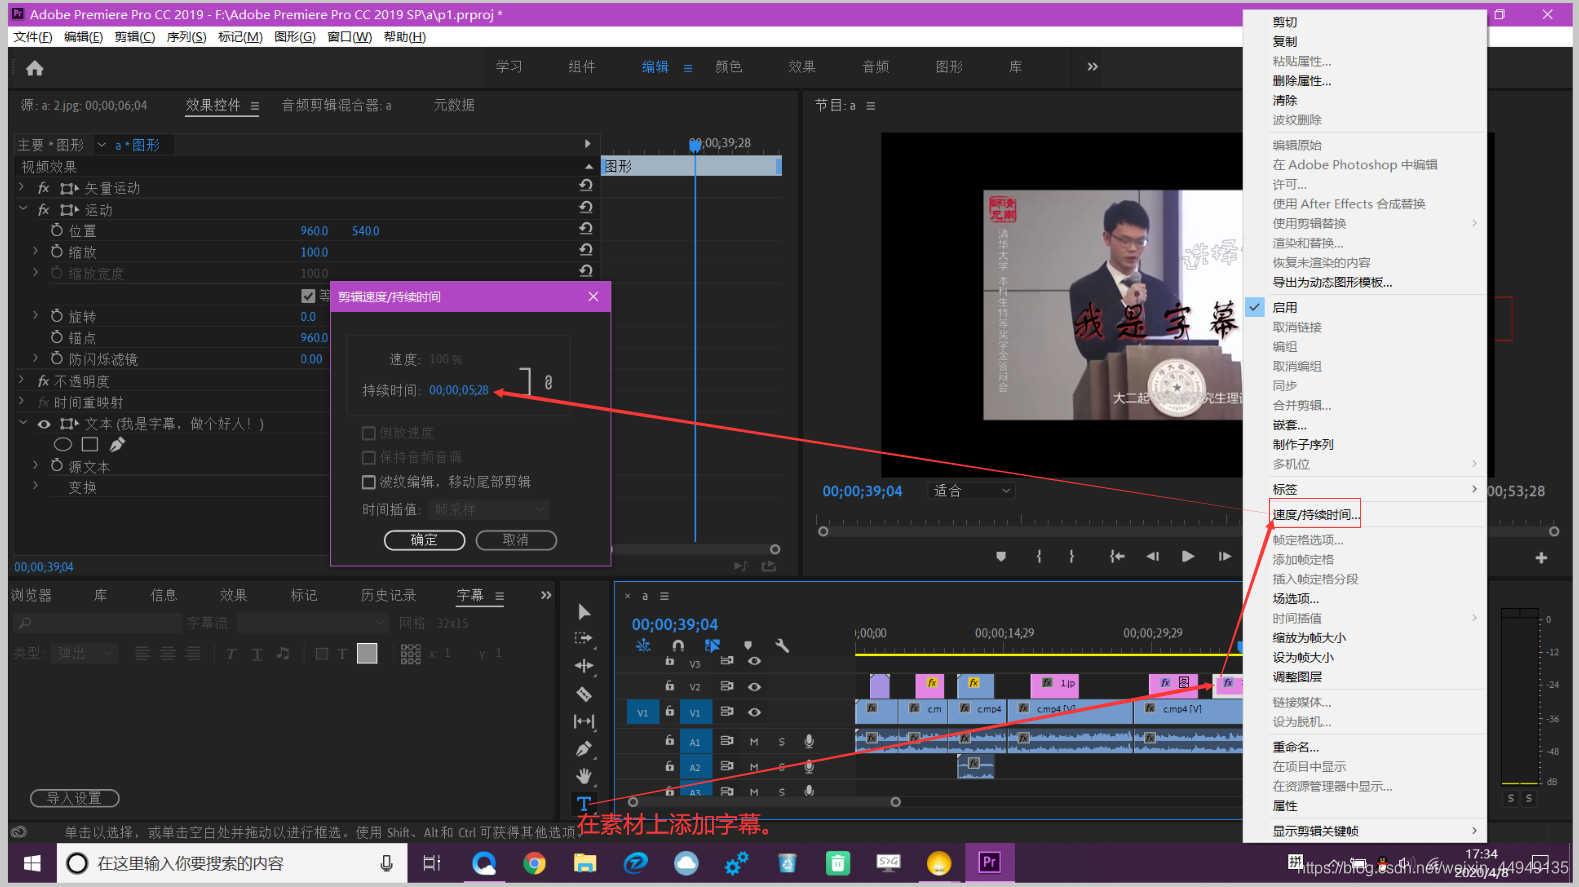Image resolution: width=1579 pixels, height=887 pixels.
Task: Toggle lock on V2 track
Action: tap(670, 686)
